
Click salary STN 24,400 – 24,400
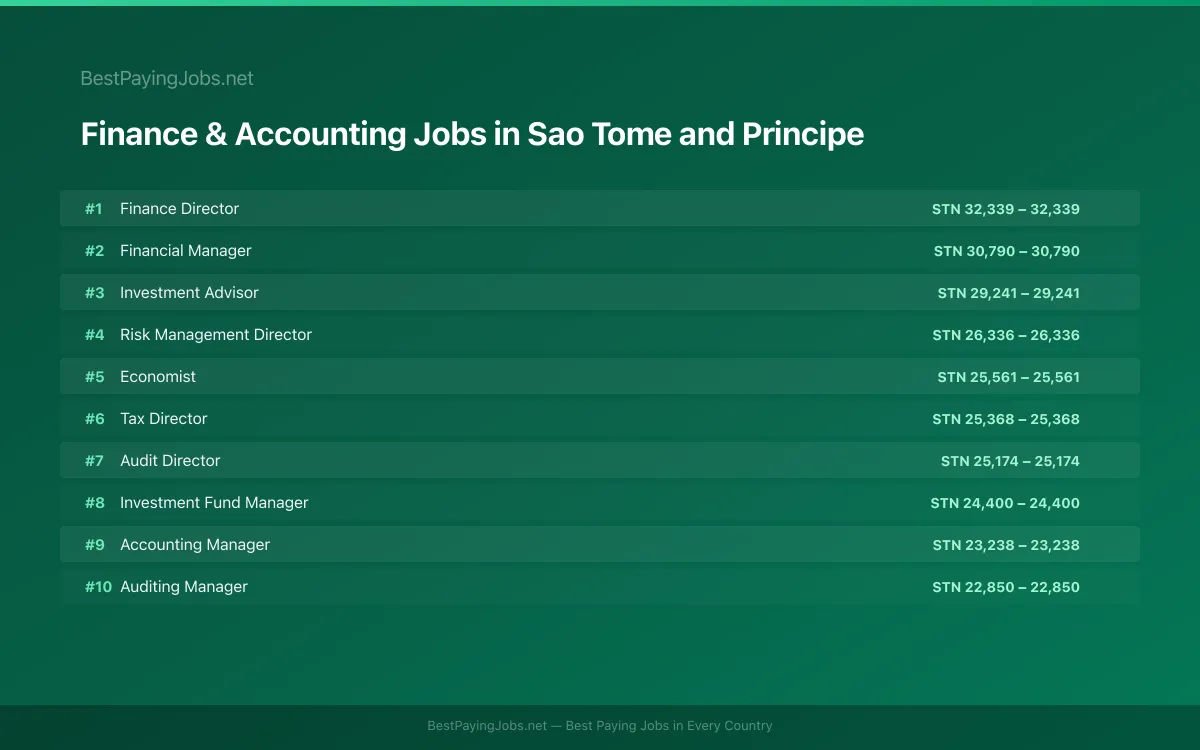click(x=1005, y=503)
